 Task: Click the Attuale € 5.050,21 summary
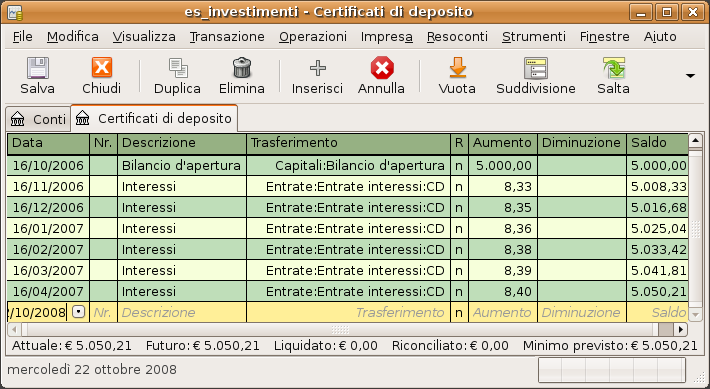[x=72, y=346]
